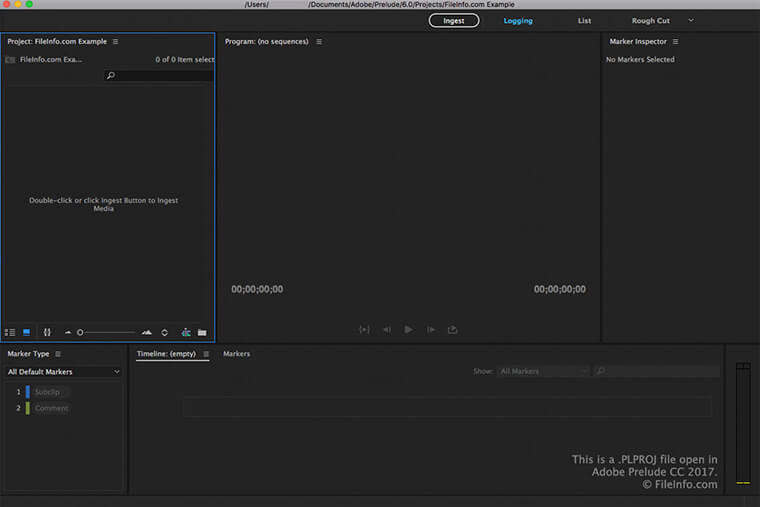Switch to the Markers tab
Viewport: 760px width, 507px height.
[236, 354]
